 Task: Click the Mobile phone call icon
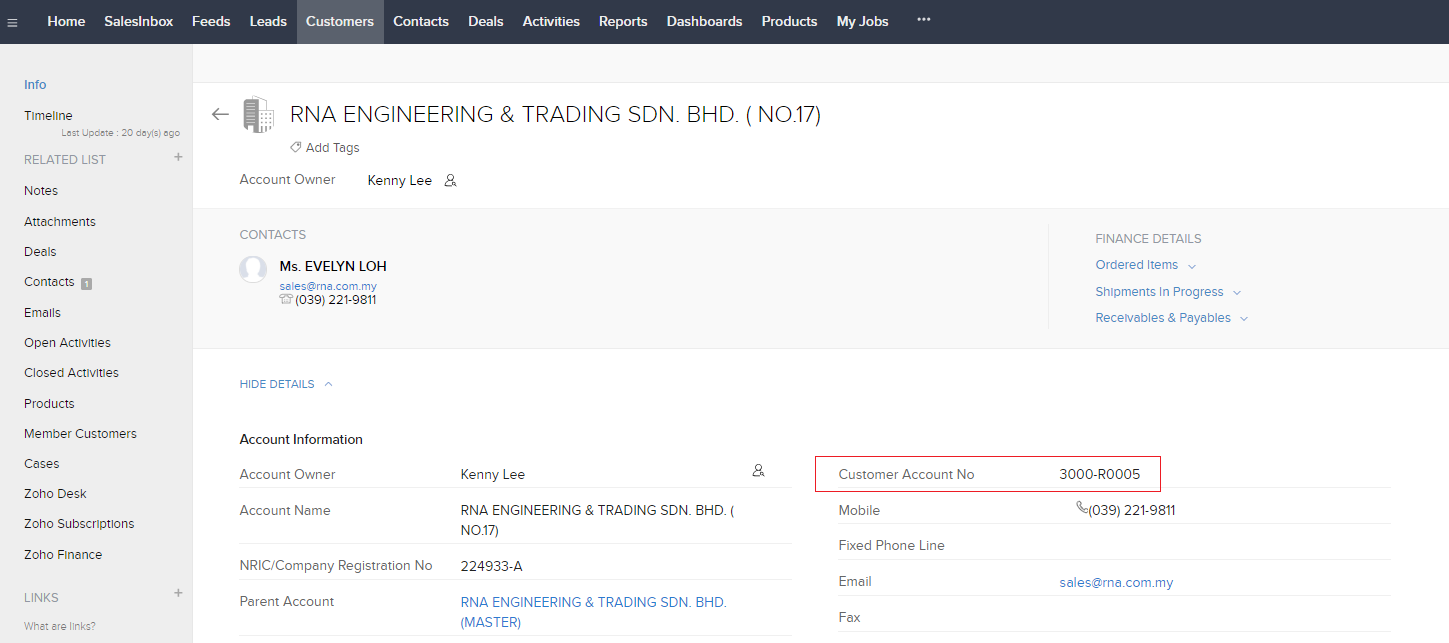click(x=1081, y=509)
